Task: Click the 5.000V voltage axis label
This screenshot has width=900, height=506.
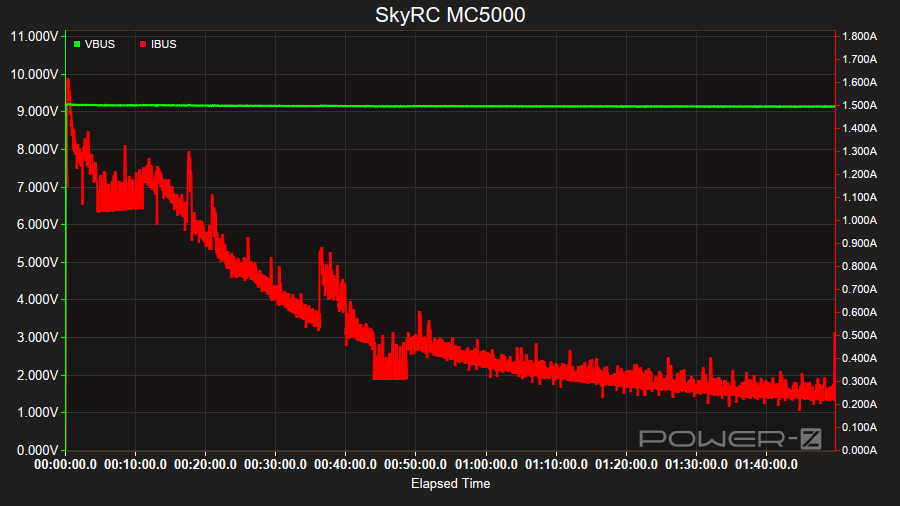Action: pos(37,263)
